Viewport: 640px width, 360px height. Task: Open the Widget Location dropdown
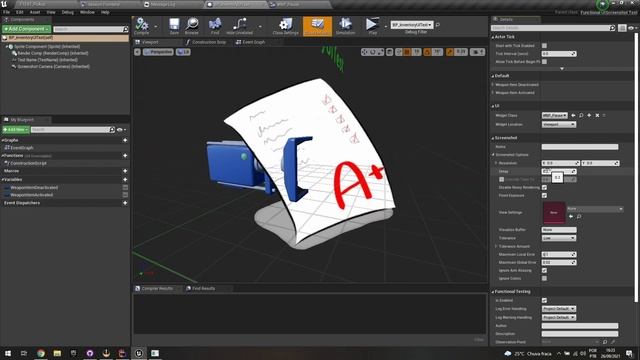[x=559, y=124]
